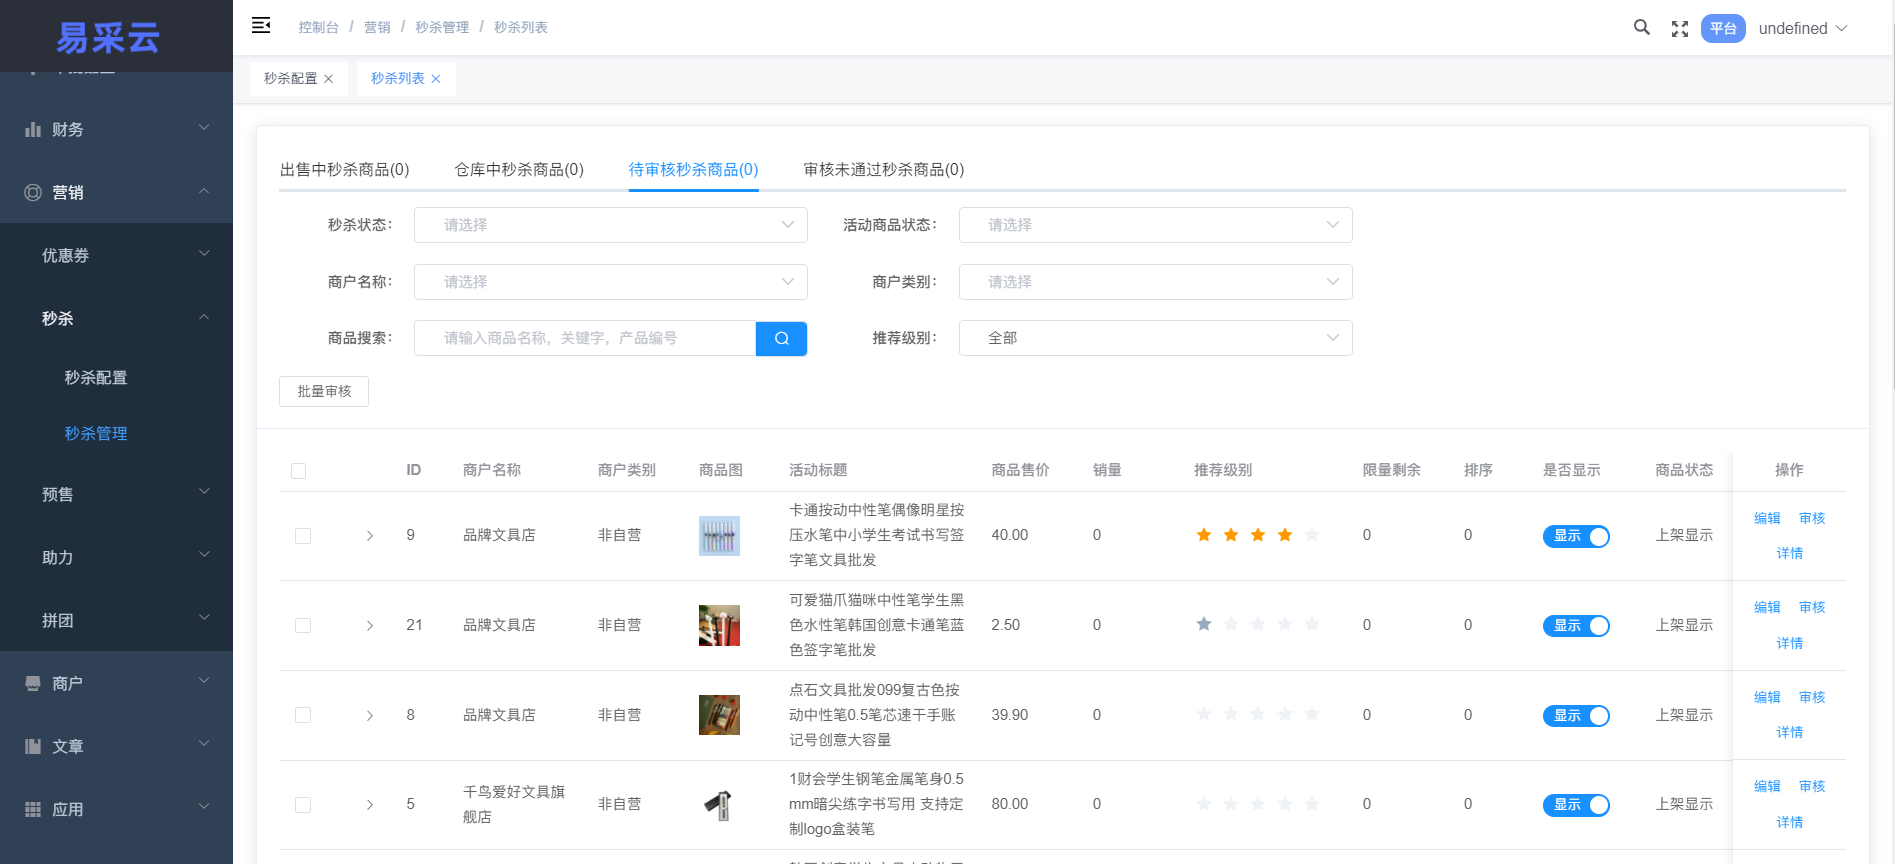
Task: Click the 应用 grid icon
Action: (33, 809)
